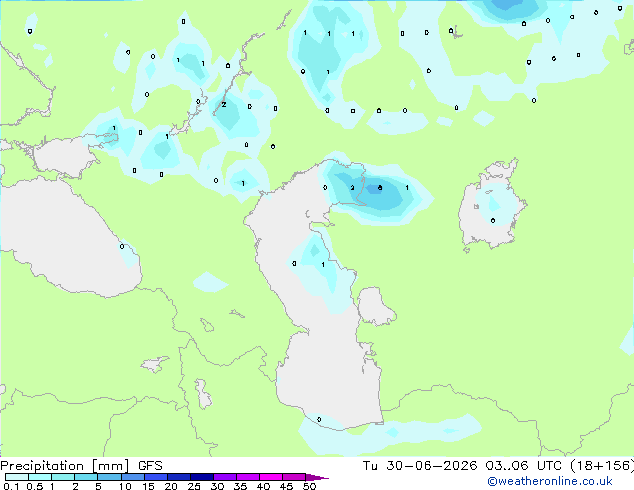Click the '35' legend scale label

241,486
